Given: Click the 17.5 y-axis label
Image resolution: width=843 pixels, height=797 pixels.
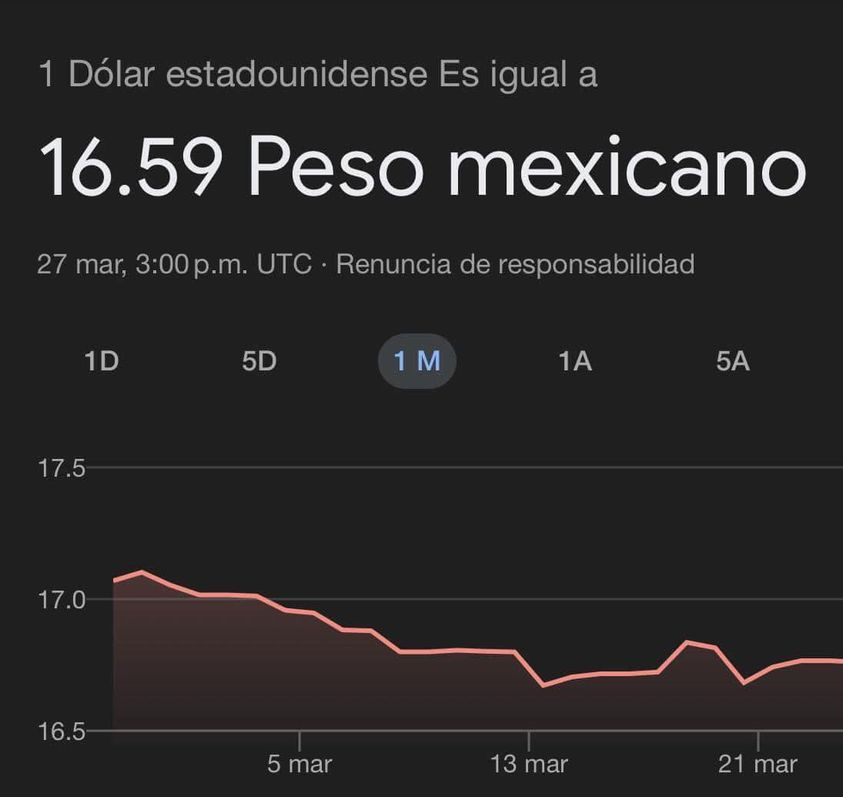Looking at the screenshot, I should tap(62, 468).
